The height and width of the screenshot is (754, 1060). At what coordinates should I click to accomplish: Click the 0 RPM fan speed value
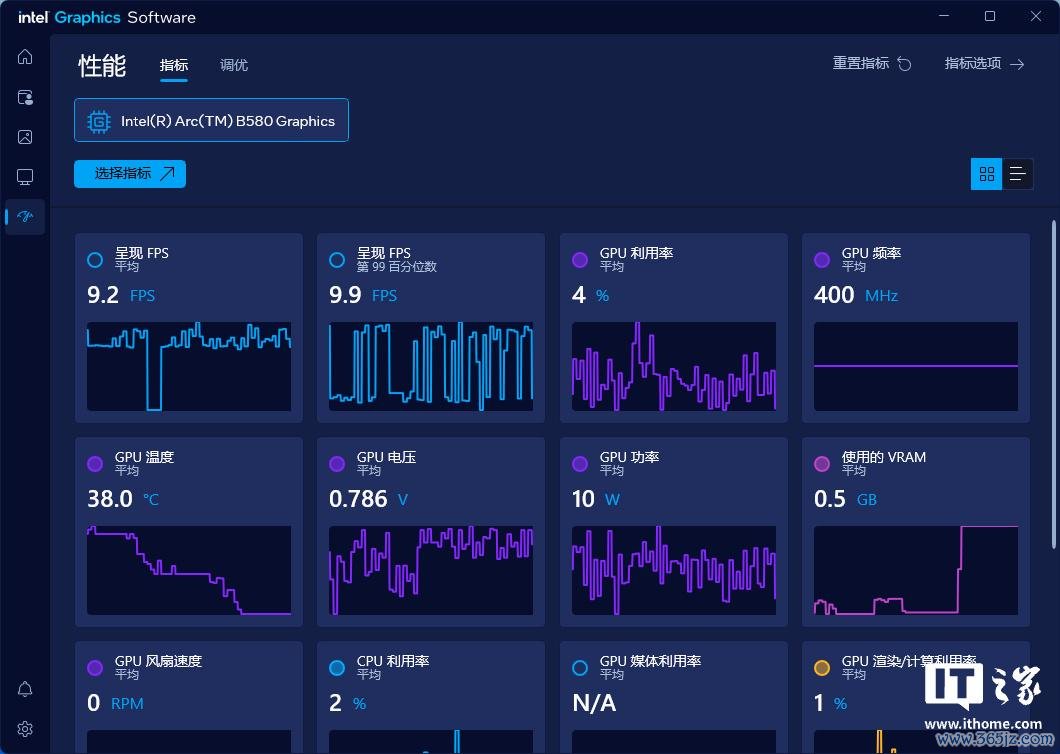click(116, 703)
